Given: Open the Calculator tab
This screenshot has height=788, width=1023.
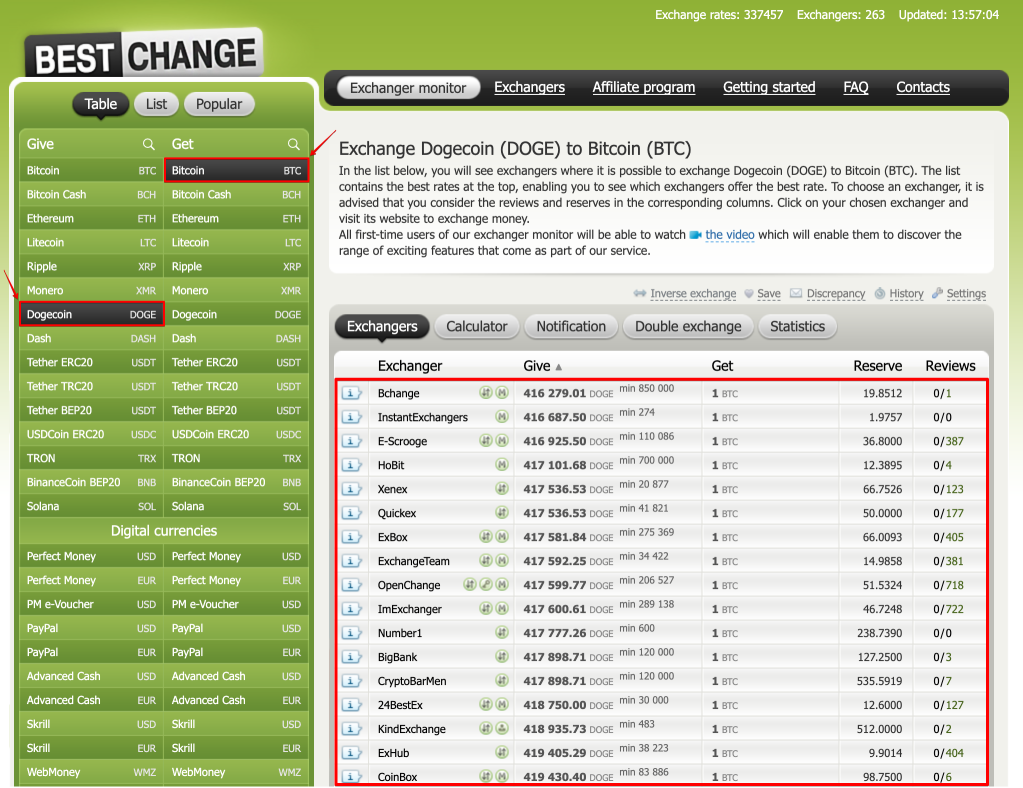Looking at the screenshot, I should click(476, 326).
